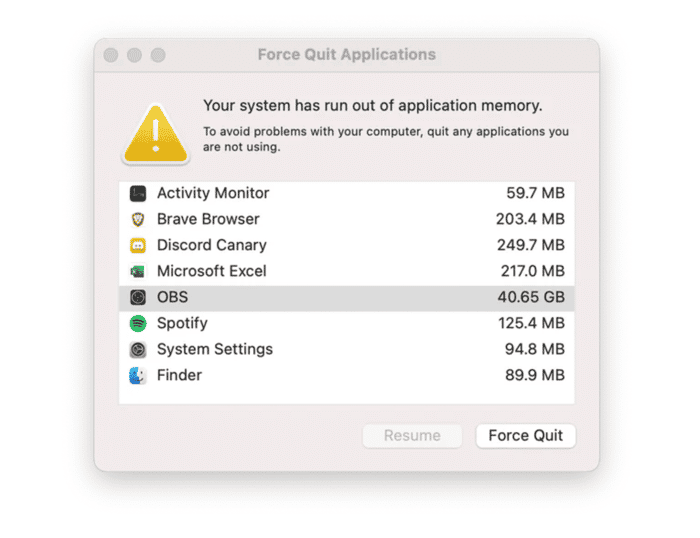The image size is (700, 538).
Task: Click the Microsoft Excel icon
Action: [x=138, y=271]
